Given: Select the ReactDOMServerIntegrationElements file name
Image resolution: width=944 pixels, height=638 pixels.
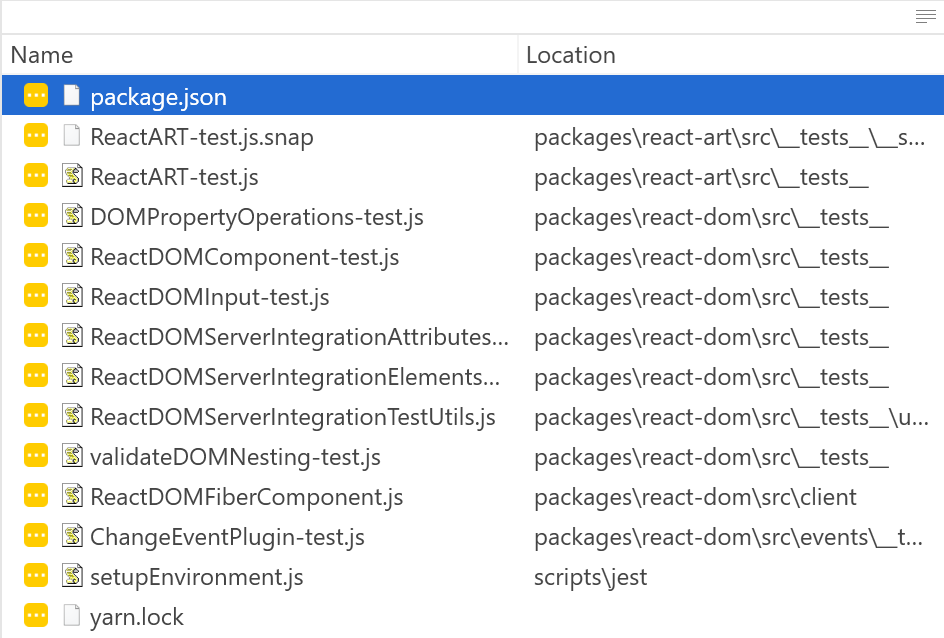Looking at the screenshot, I should [295, 377].
